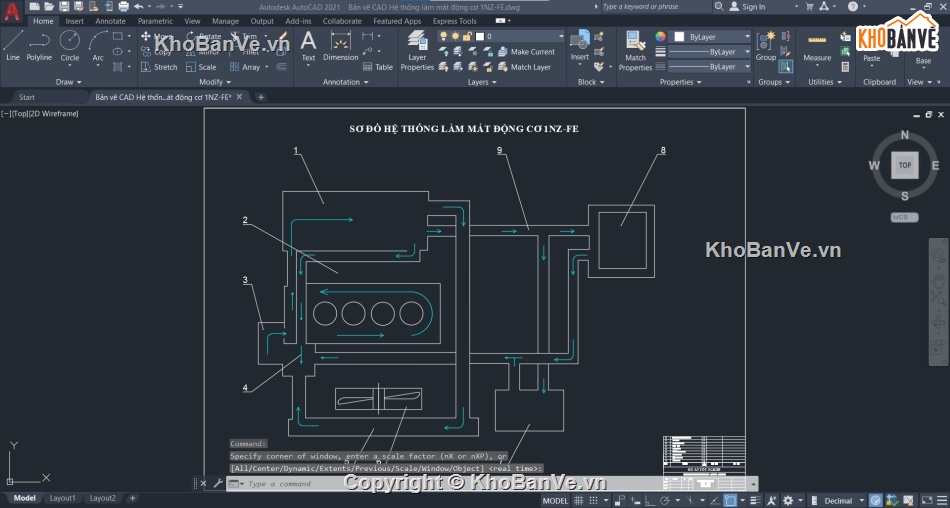Select the Circle tool

pyautogui.click(x=70, y=46)
